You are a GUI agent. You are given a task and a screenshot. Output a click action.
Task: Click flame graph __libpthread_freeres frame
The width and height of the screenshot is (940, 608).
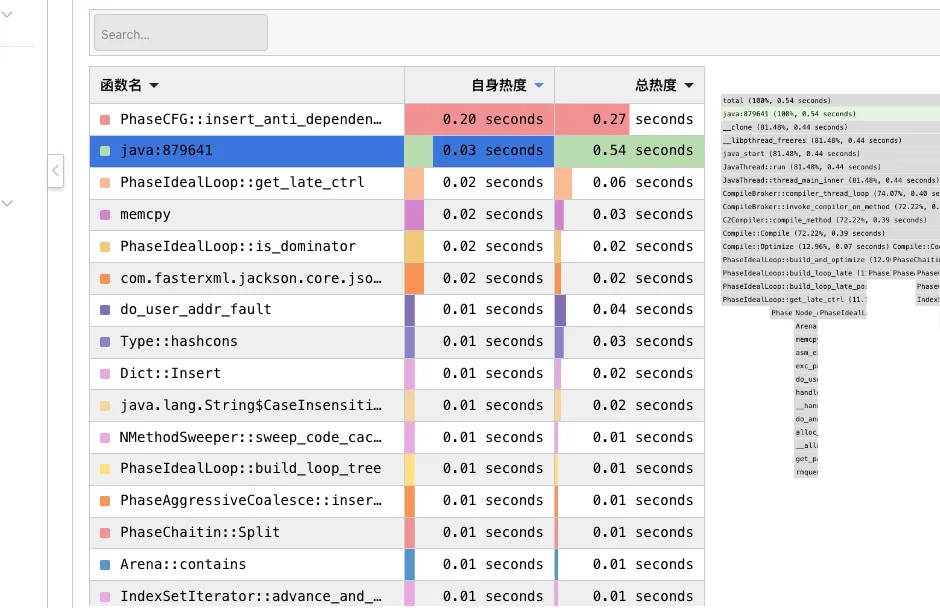click(x=830, y=140)
